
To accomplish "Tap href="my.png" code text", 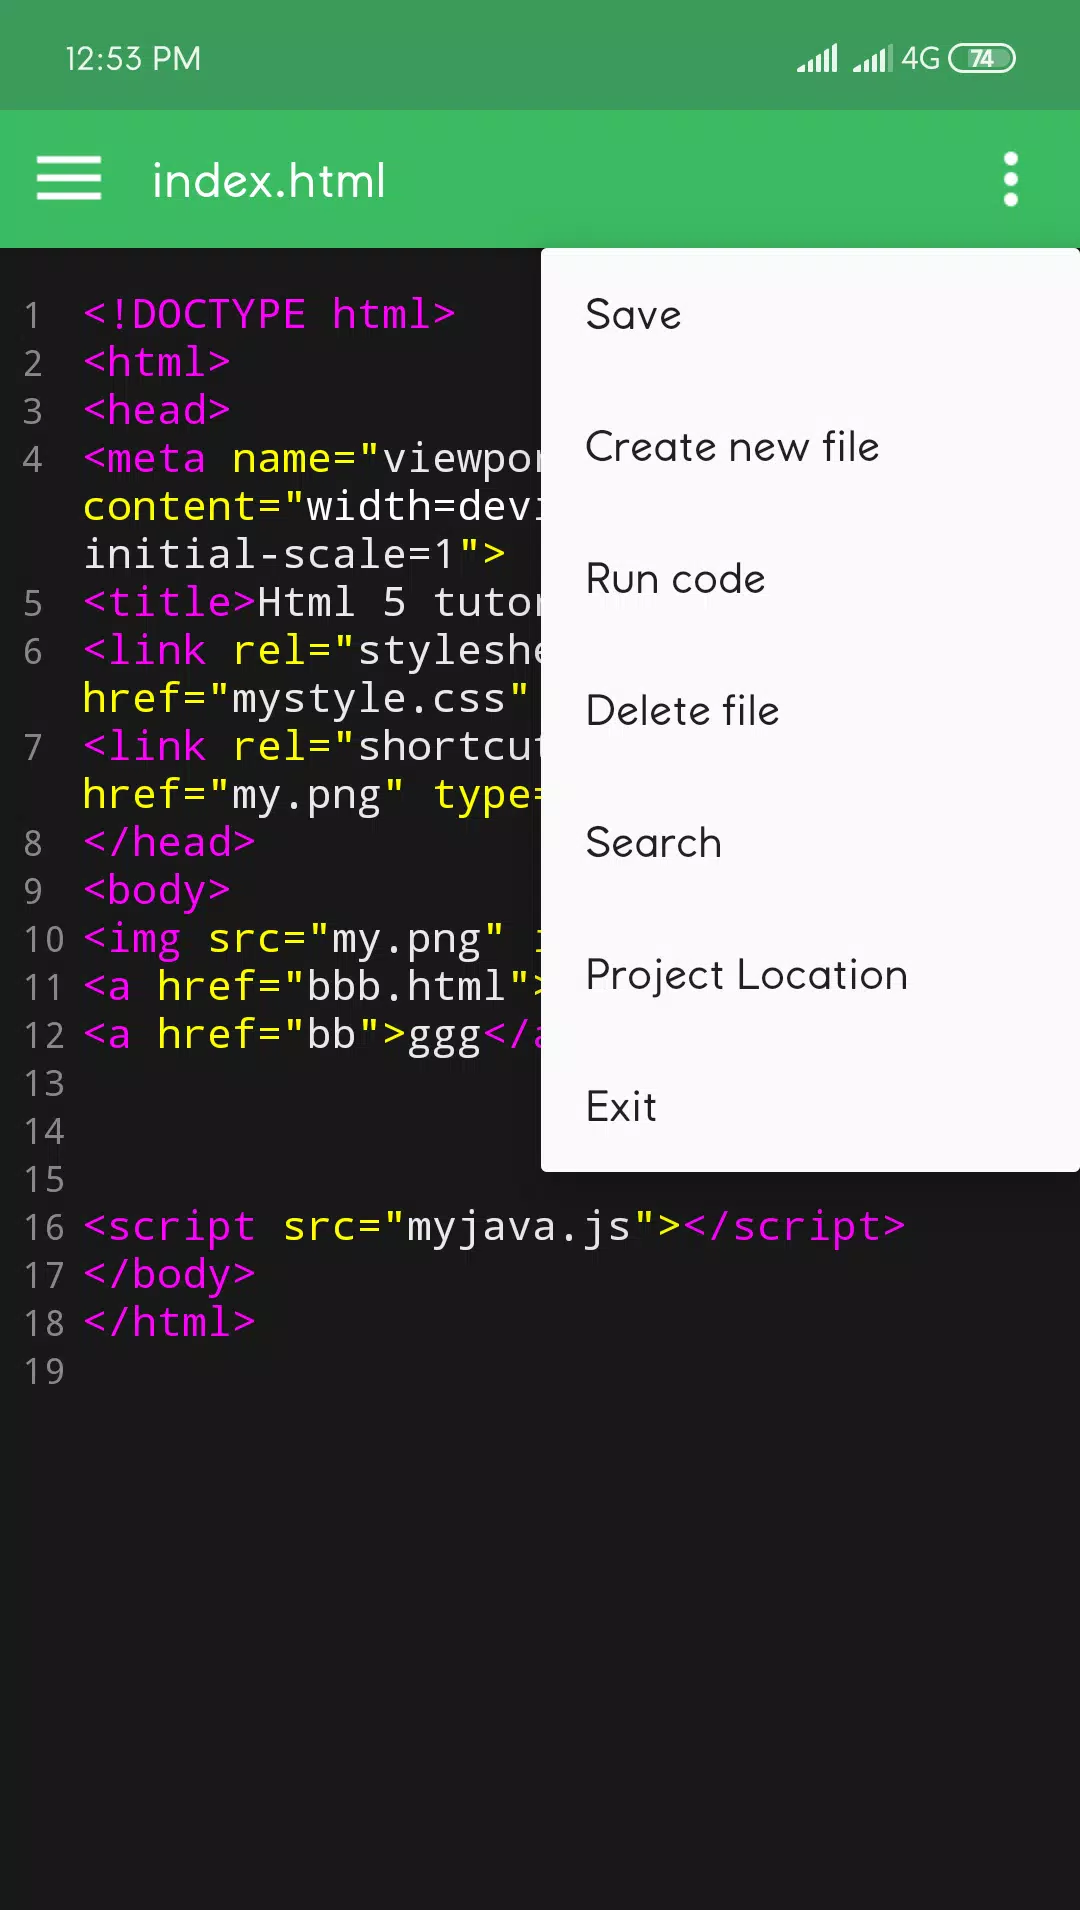I will coord(244,795).
